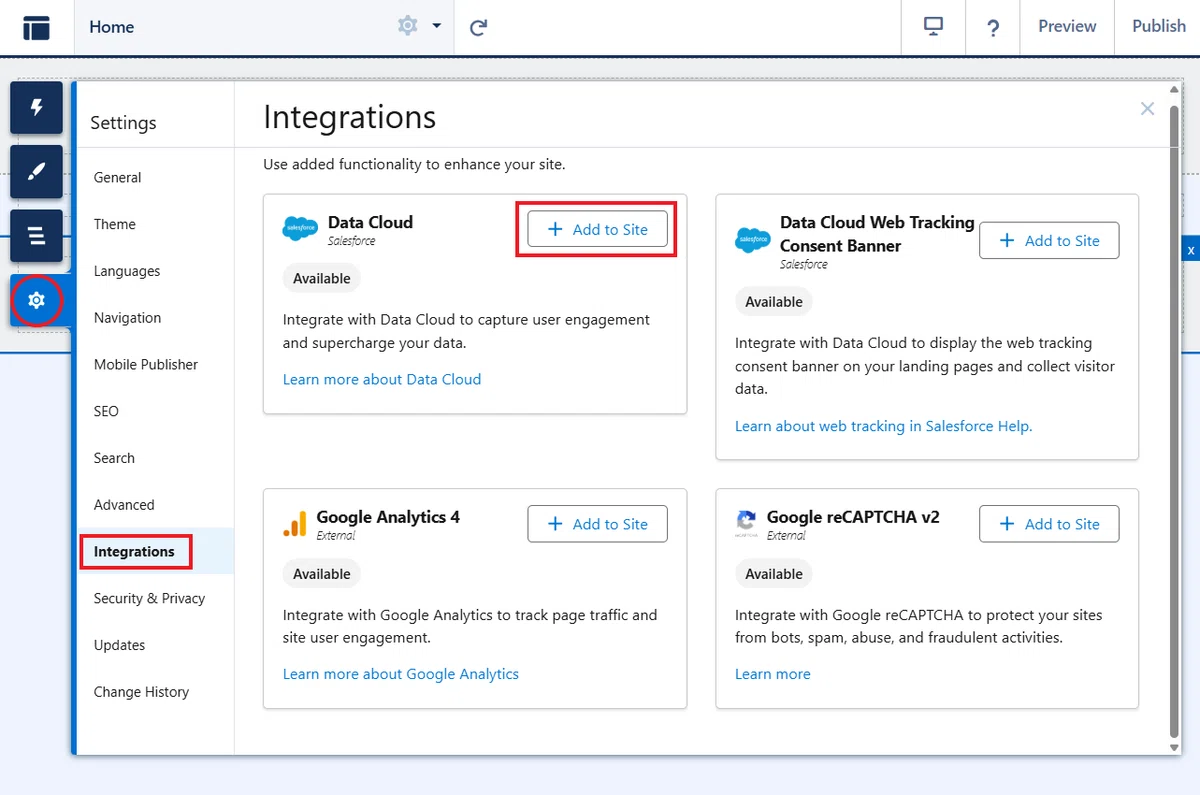Click the scrollbar up arrow
Viewport: 1200px width, 795px height.
point(1175,91)
